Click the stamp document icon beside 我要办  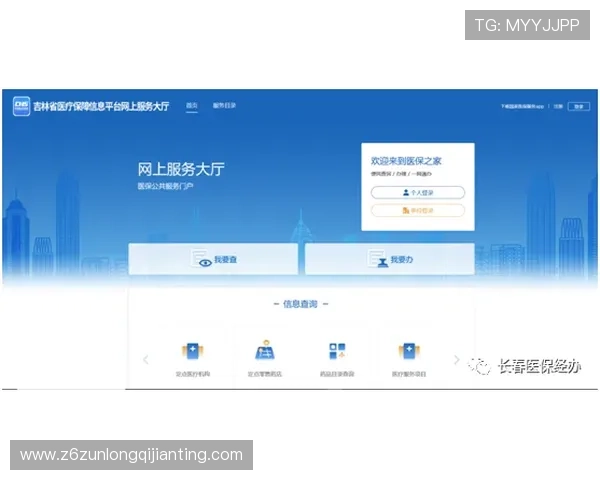point(378,258)
